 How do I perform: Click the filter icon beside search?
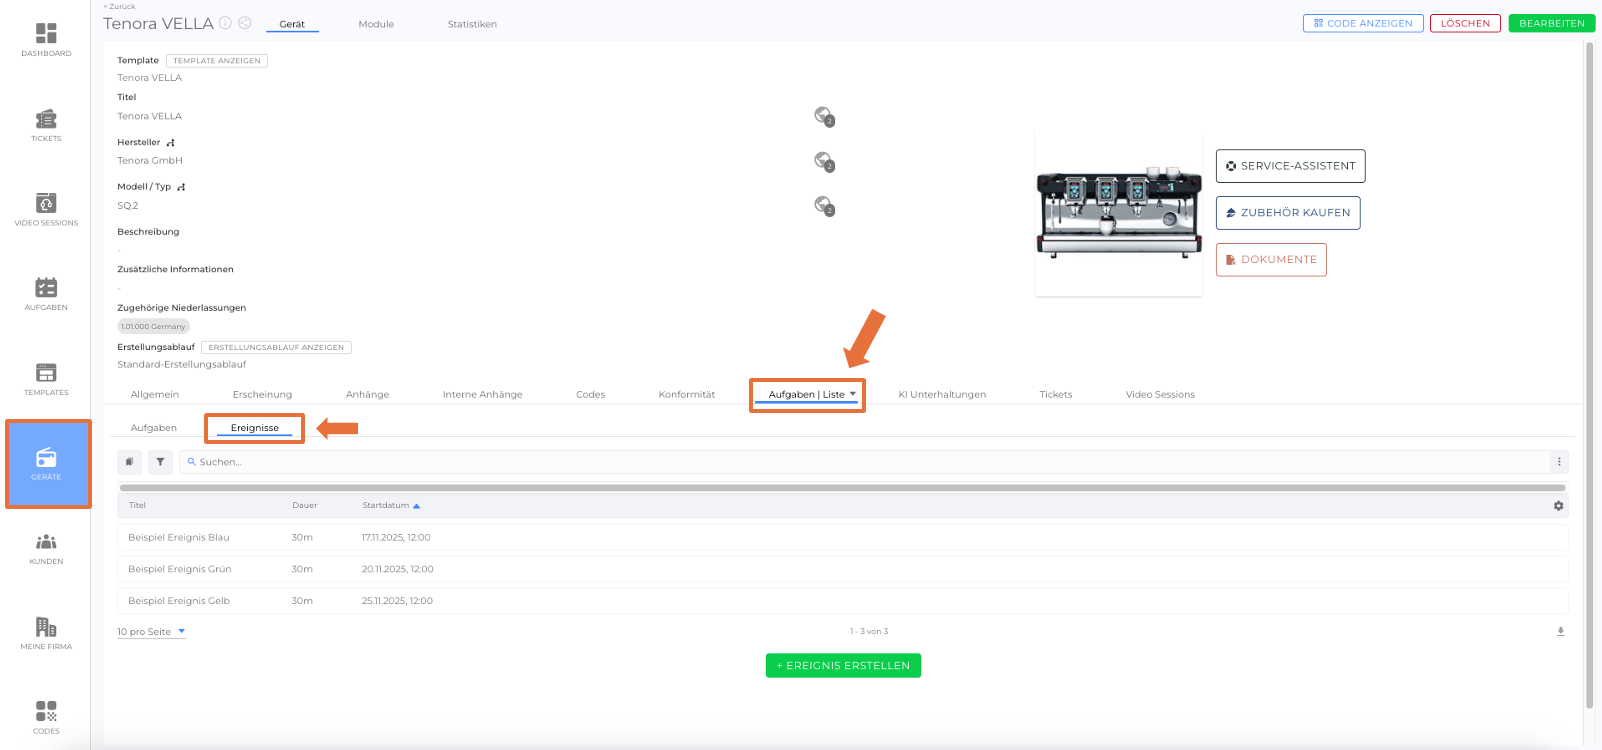click(x=160, y=462)
